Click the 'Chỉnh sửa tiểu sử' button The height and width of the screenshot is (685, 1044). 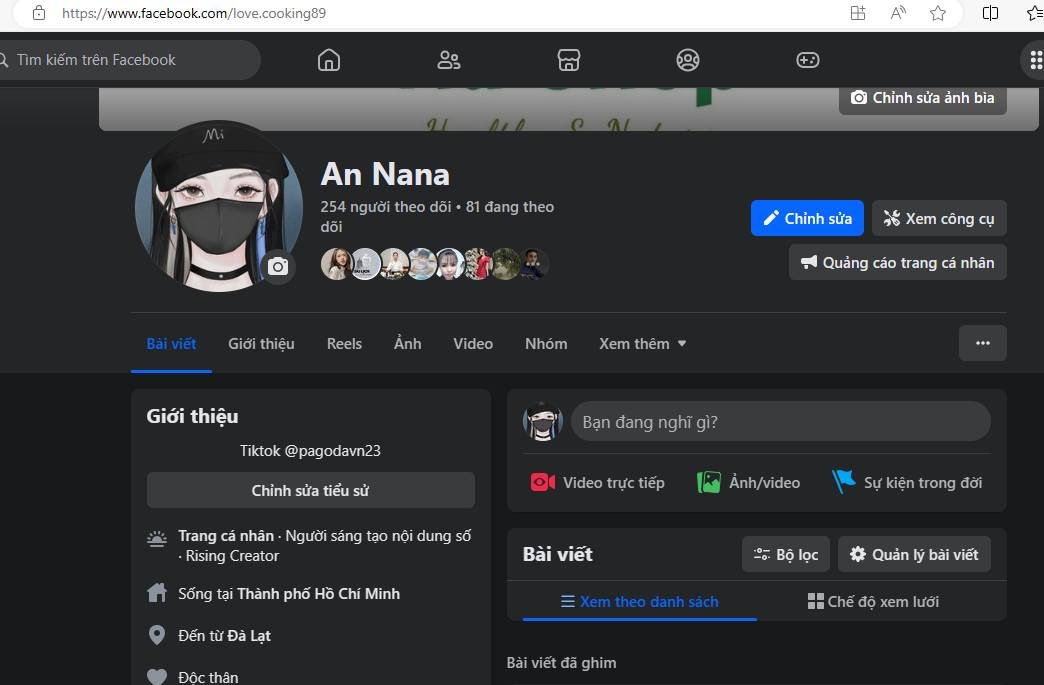pos(310,491)
